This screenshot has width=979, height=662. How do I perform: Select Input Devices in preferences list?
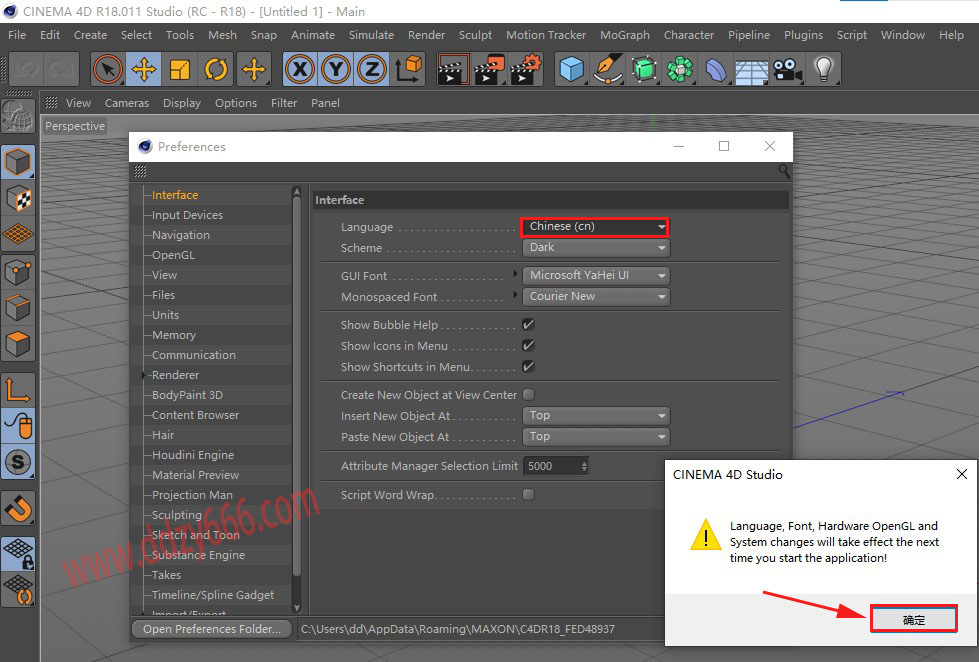pos(187,215)
